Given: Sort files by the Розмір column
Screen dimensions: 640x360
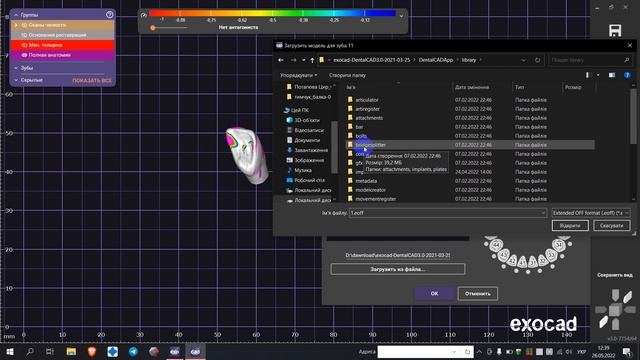Looking at the screenshot, I should 573,87.
